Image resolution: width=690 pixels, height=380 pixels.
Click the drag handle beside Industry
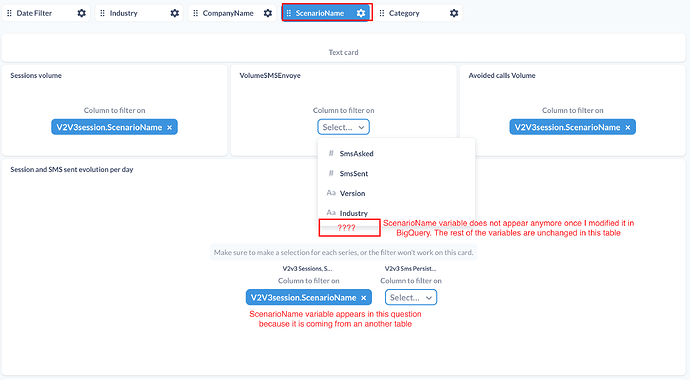pyautogui.click(x=103, y=13)
